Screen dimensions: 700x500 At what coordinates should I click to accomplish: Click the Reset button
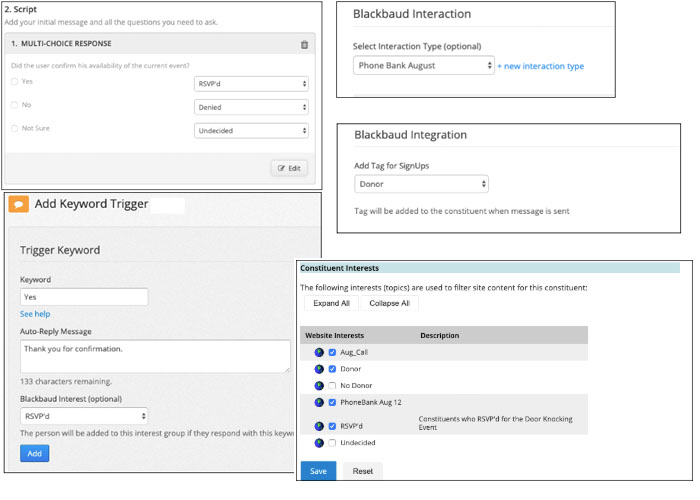tap(362, 471)
